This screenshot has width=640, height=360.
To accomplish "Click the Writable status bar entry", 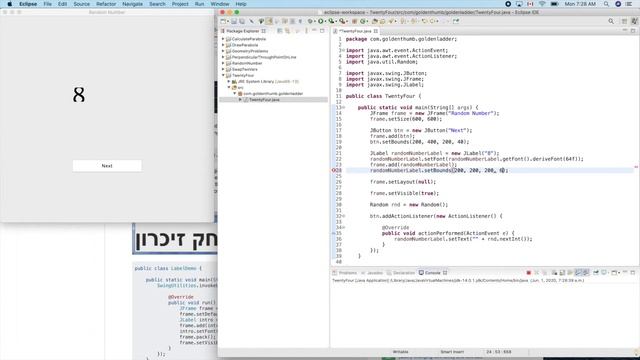I will pyautogui.click(x=400, y=352).
